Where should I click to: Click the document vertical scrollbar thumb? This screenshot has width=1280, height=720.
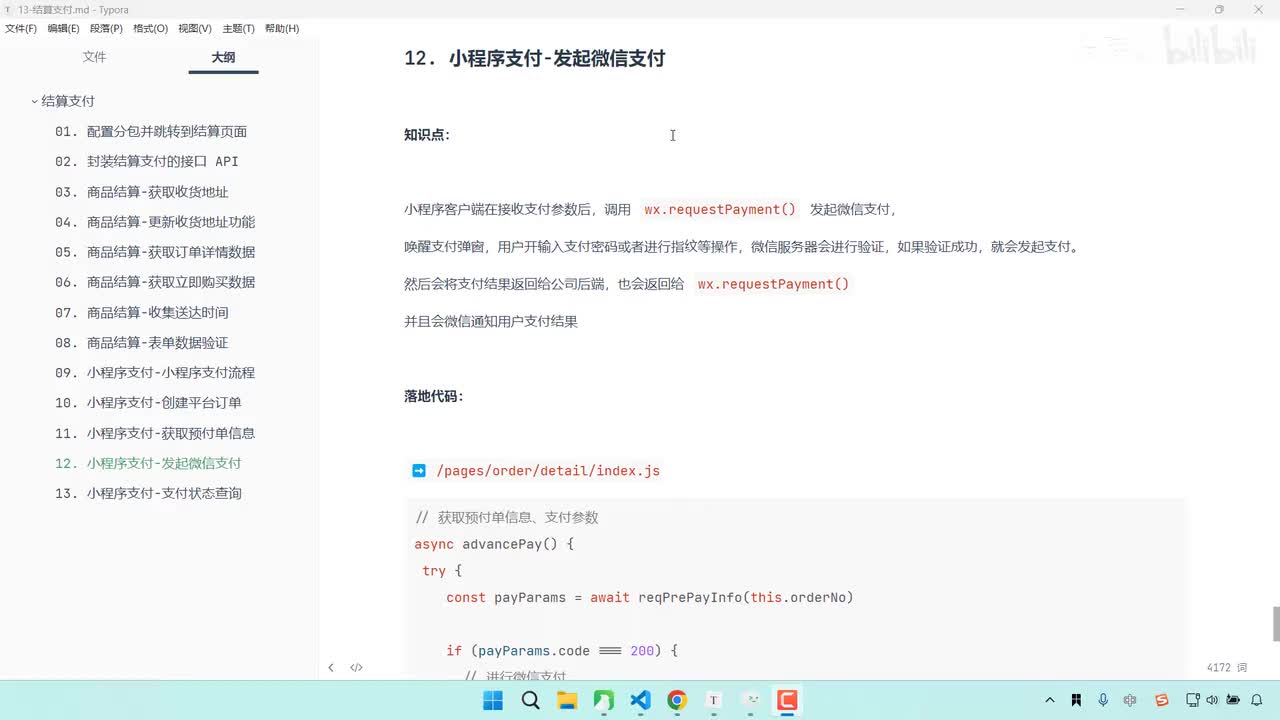[x=1275, y=624]
